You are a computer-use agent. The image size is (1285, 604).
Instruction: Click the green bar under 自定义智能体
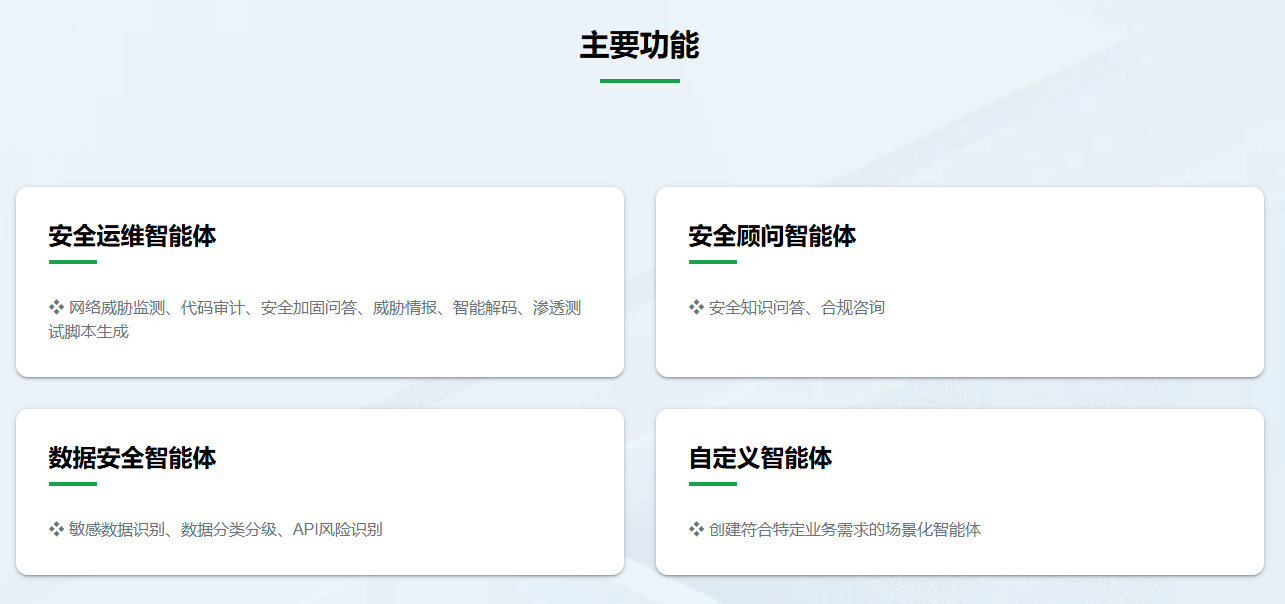(712, 484)
